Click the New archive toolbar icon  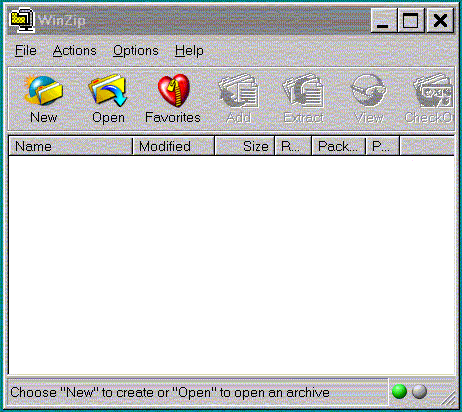click(x=43, y=91)
